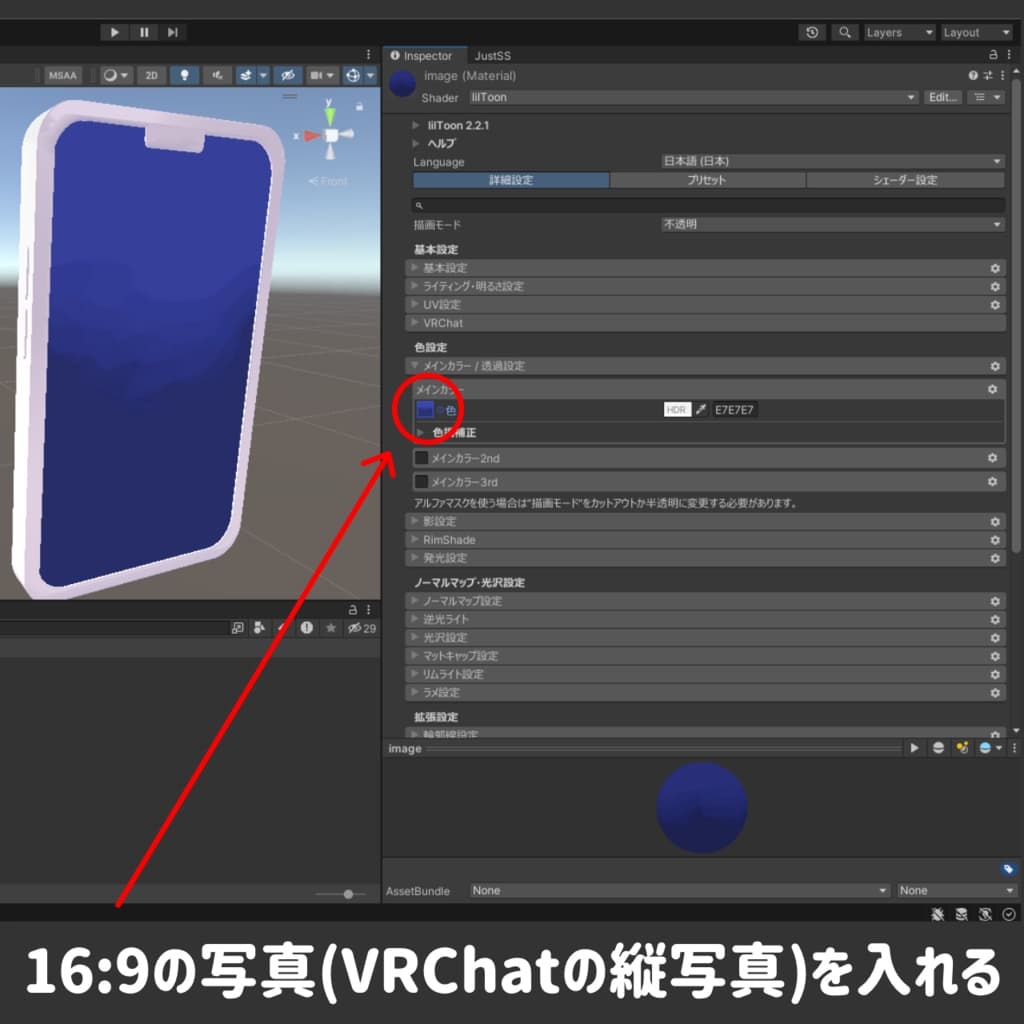The height and width of the screenshot is (1024, 1024).
Task: Mute scene audio via the Scene view toolbar
Action: pos(219,74)
